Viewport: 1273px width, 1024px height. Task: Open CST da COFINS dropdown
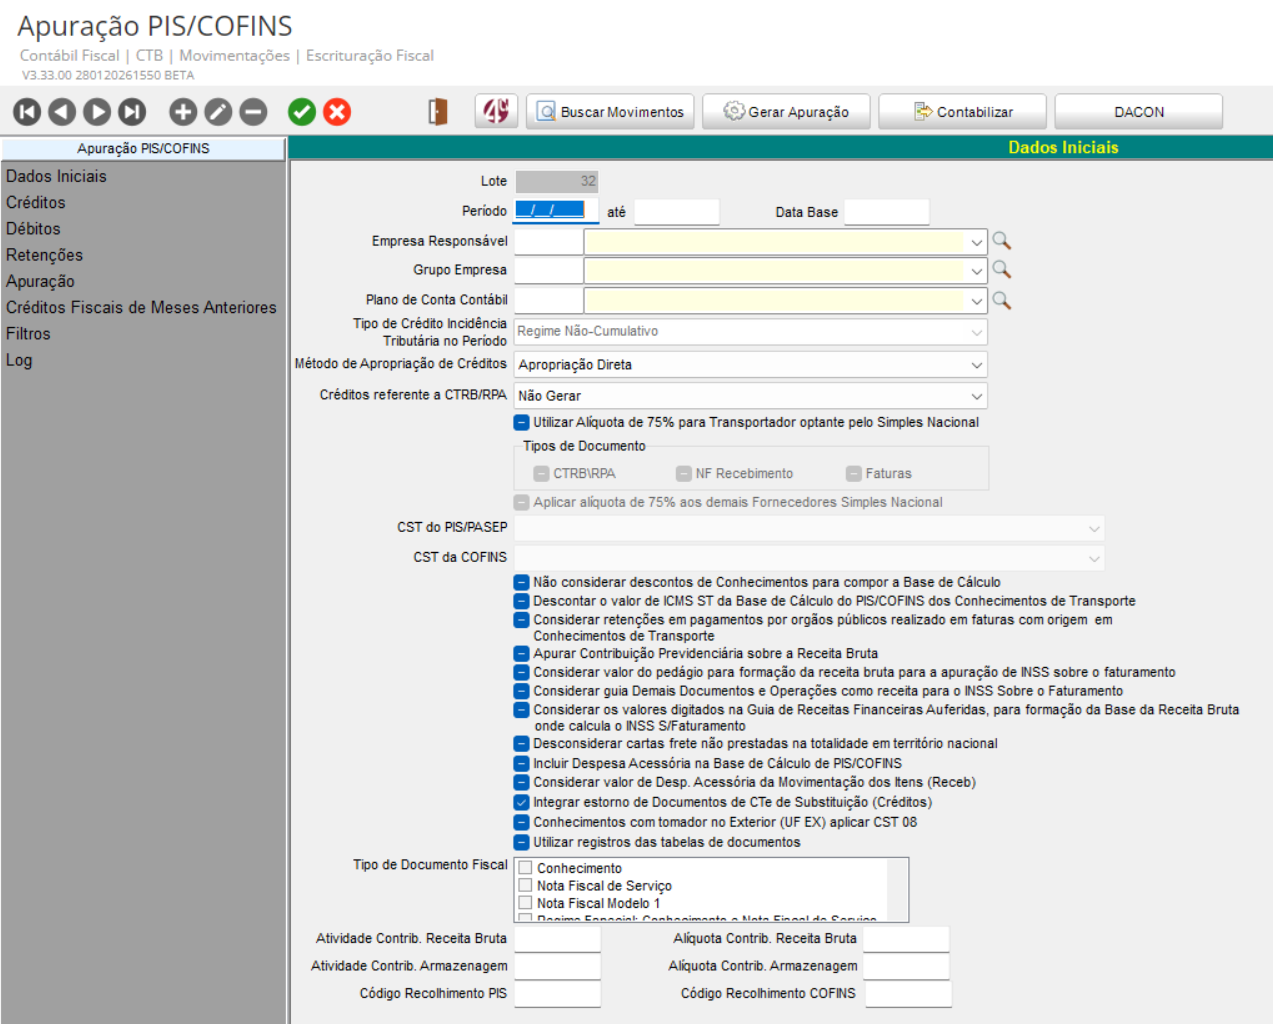click(x=809, y=558)
